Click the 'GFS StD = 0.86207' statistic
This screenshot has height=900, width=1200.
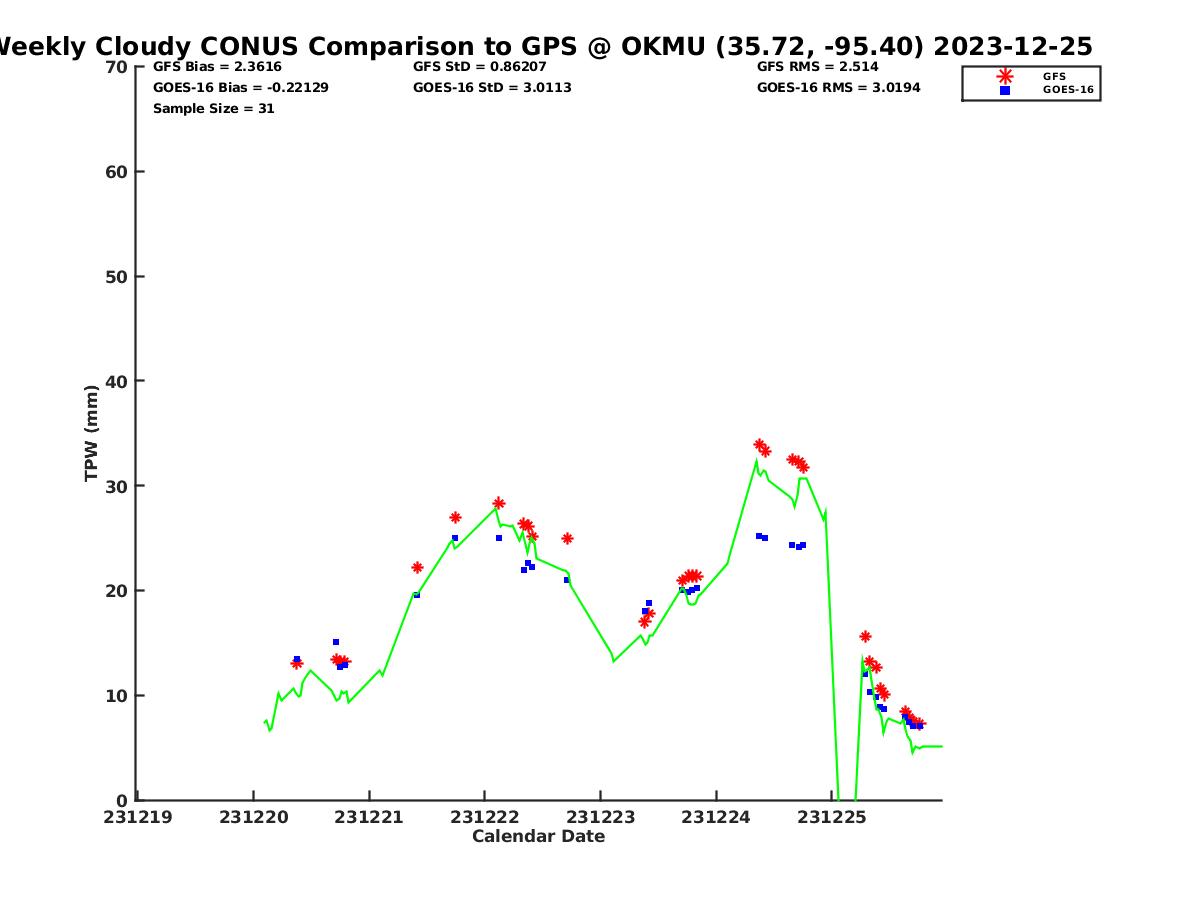[x=480, y=67]
